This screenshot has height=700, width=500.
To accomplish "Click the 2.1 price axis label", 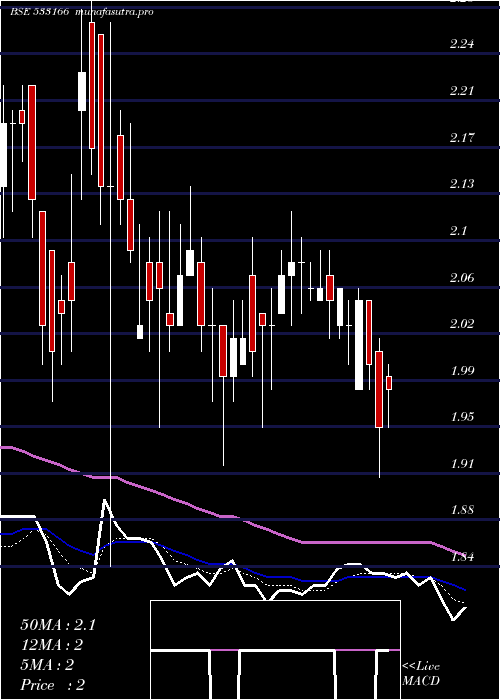I will (x=458, y=231).
